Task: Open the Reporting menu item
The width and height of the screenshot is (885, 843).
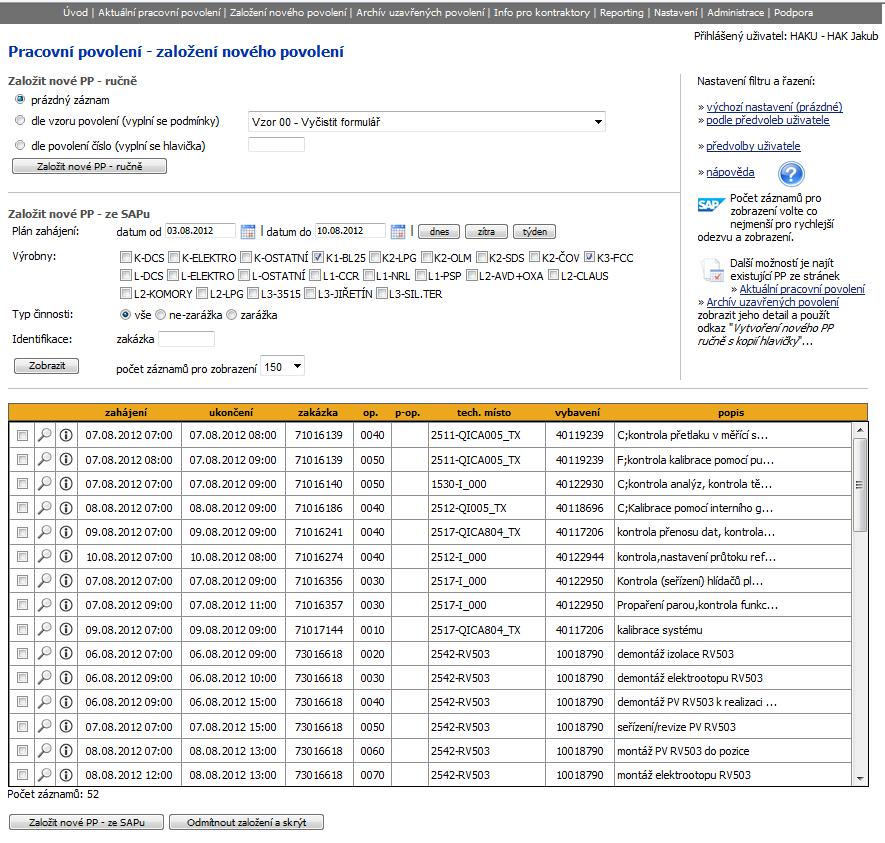Action: point(621,12)
